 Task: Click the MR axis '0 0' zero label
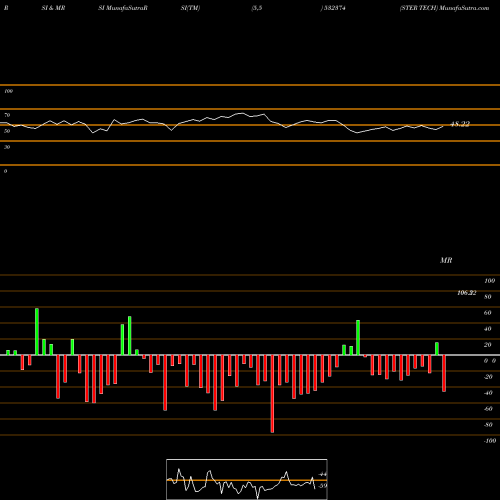pos(490,361)
